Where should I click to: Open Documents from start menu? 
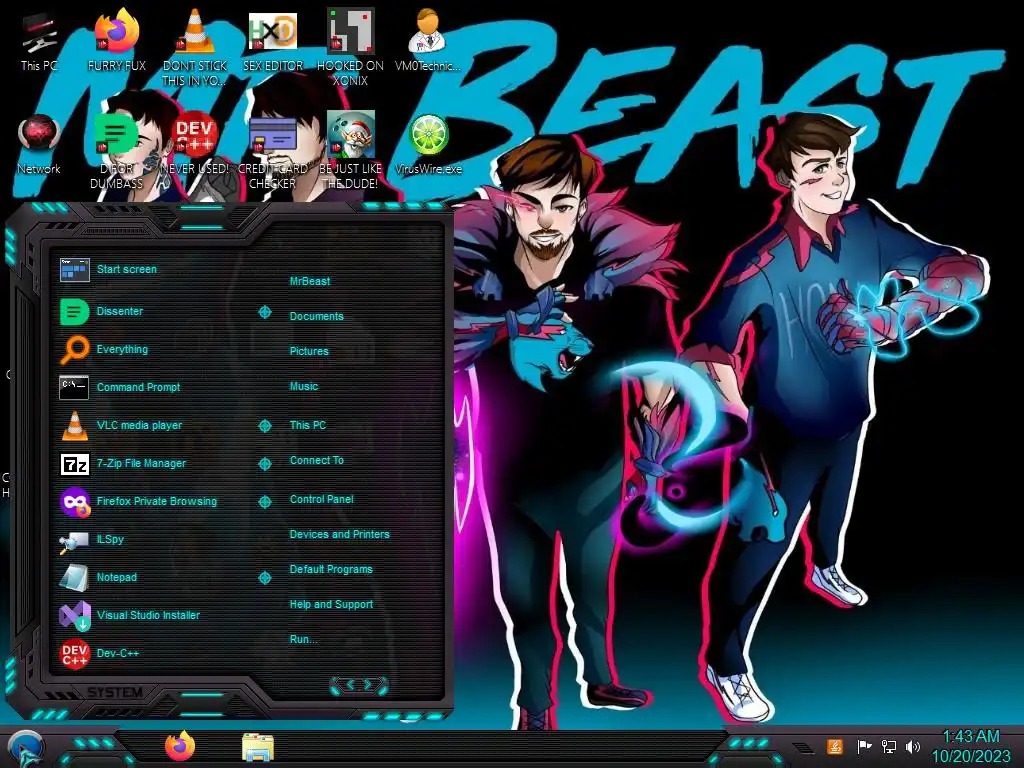coord(316,316)
